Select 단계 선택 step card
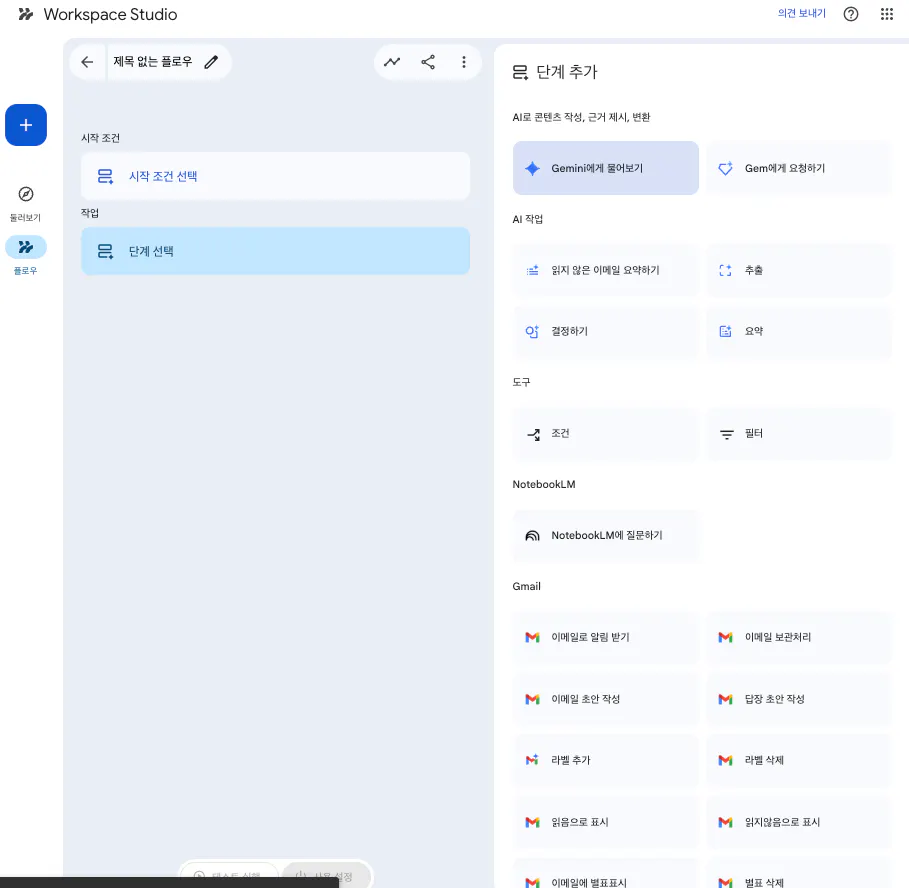 275,251
